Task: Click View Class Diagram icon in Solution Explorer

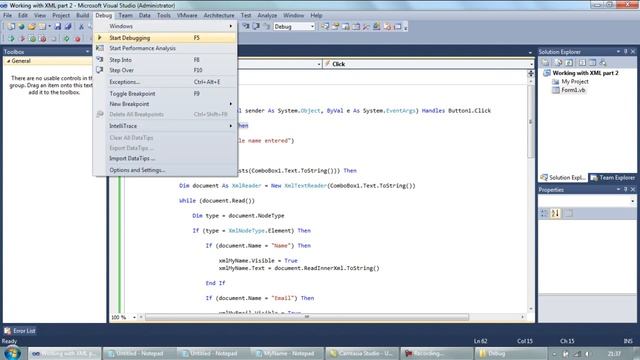Action: click(x=603, y=62)
